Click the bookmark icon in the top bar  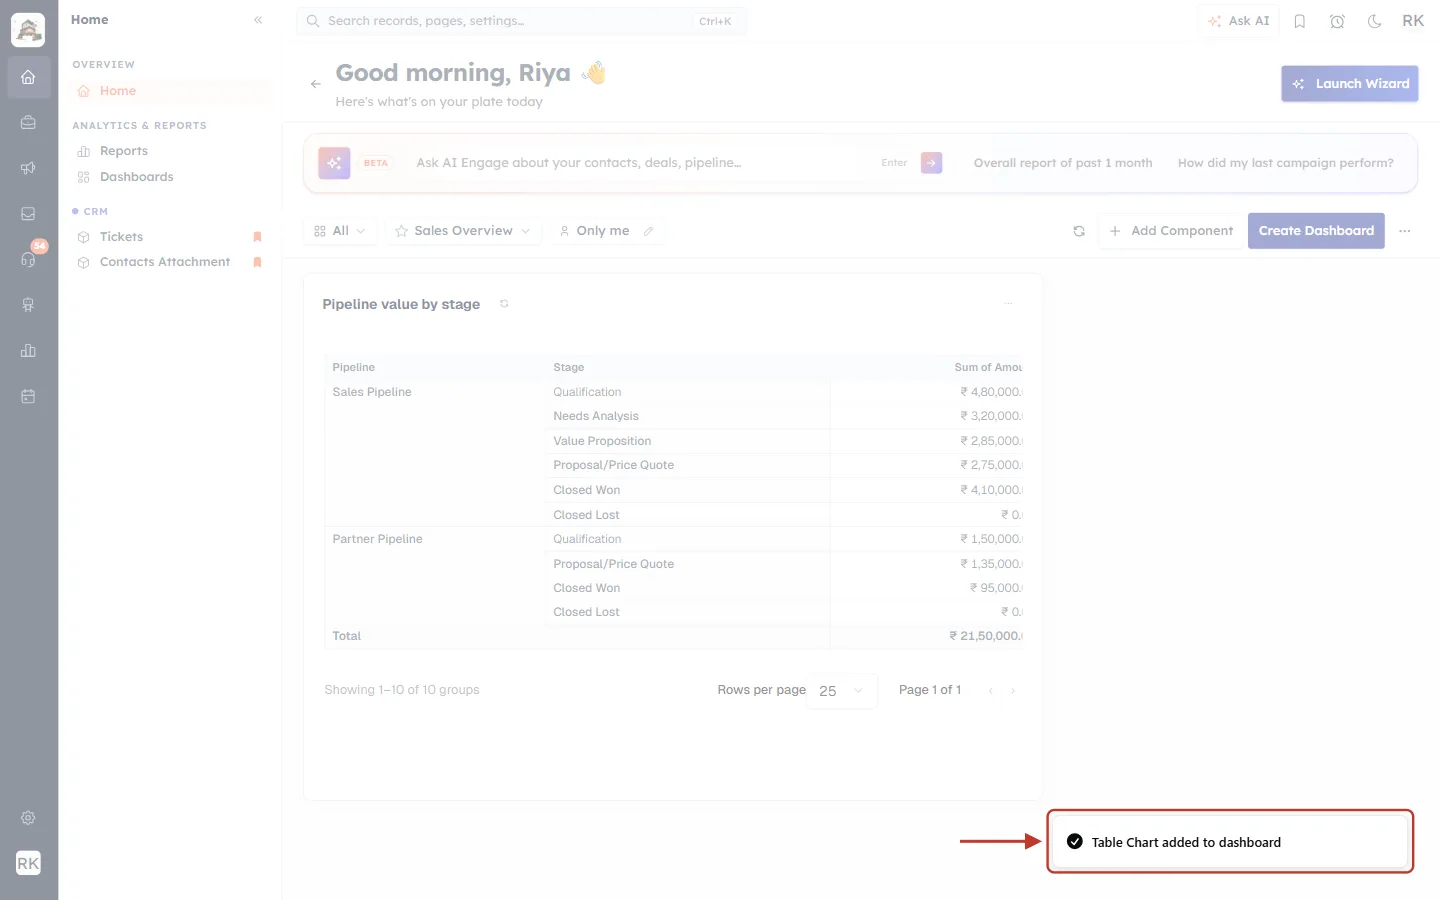coord(1300,21)
